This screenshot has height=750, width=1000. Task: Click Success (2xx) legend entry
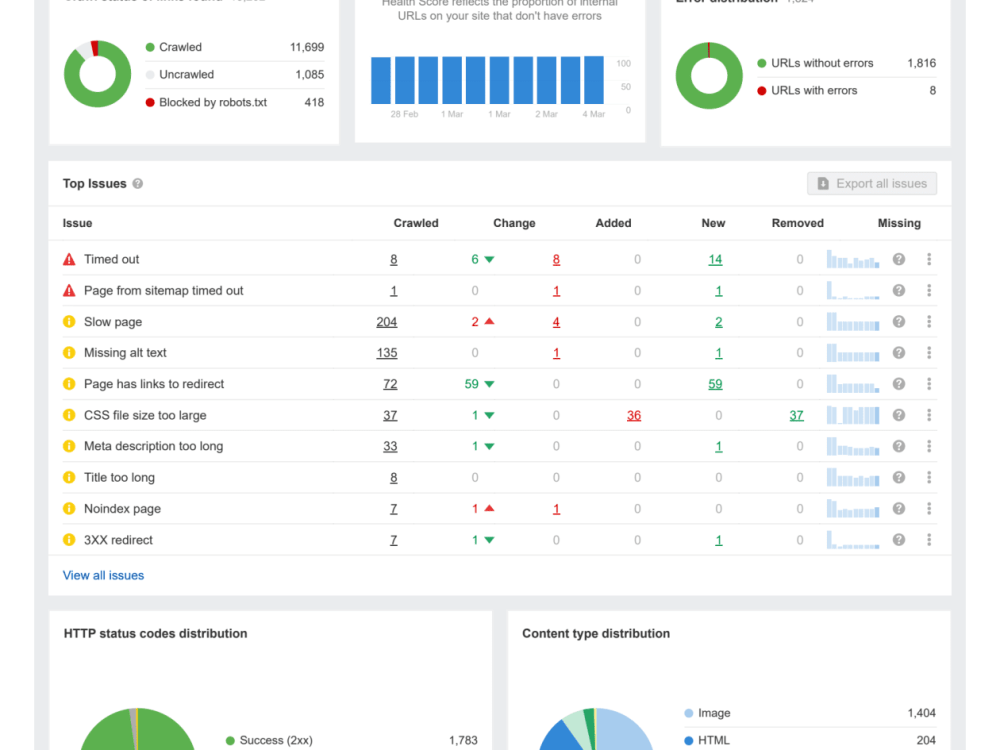tap(351, 740)
